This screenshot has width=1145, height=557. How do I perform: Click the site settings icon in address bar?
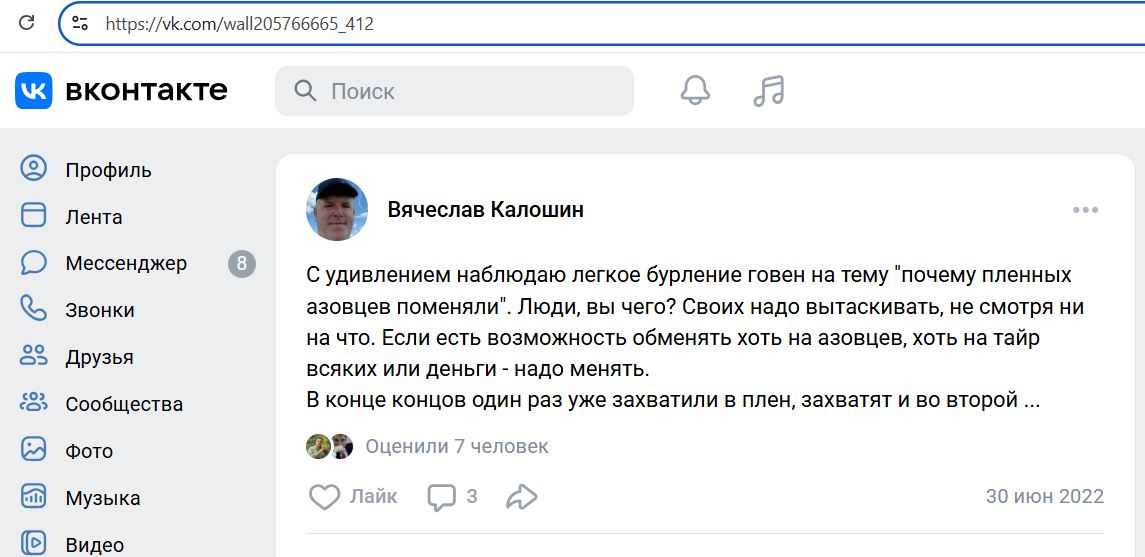[80, 23]
